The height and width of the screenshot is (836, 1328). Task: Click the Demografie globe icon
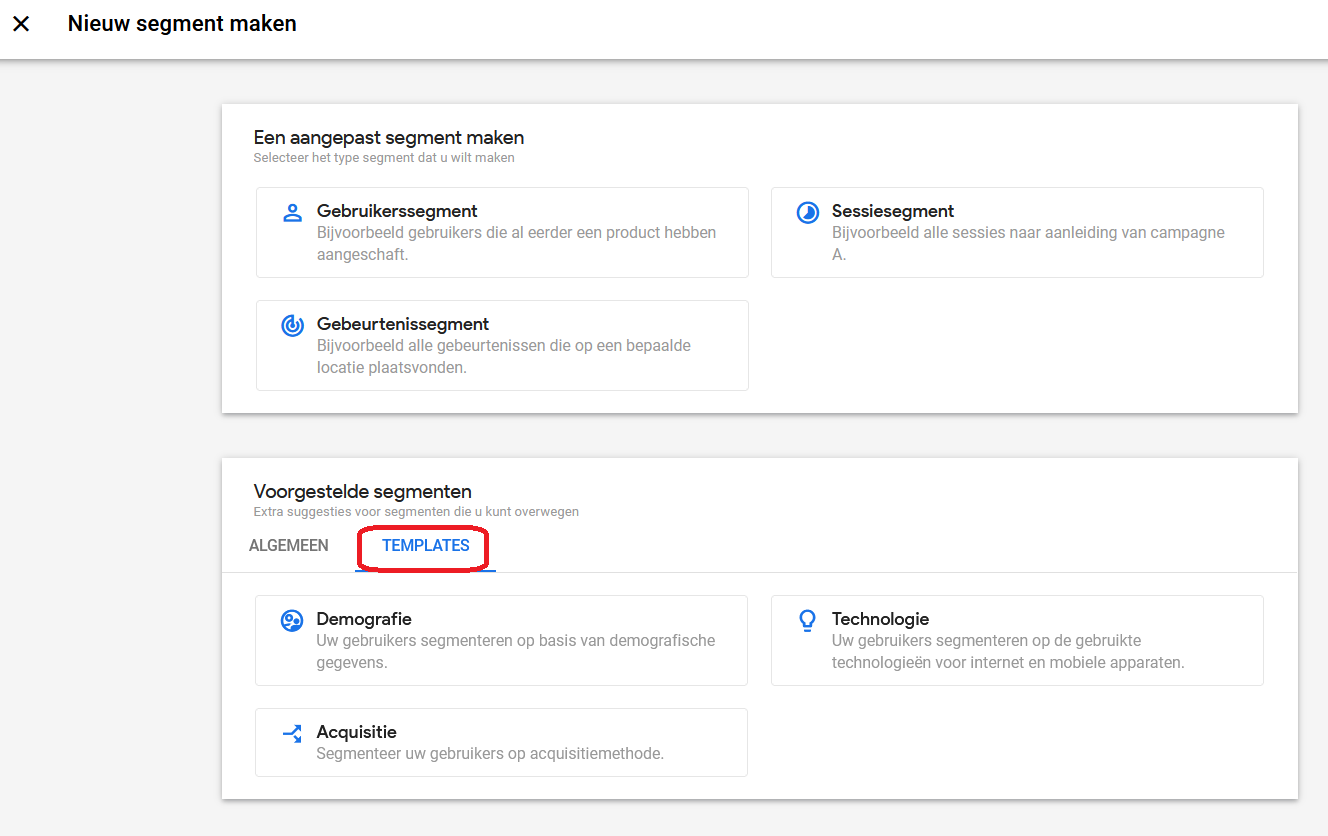pos(292,620)
